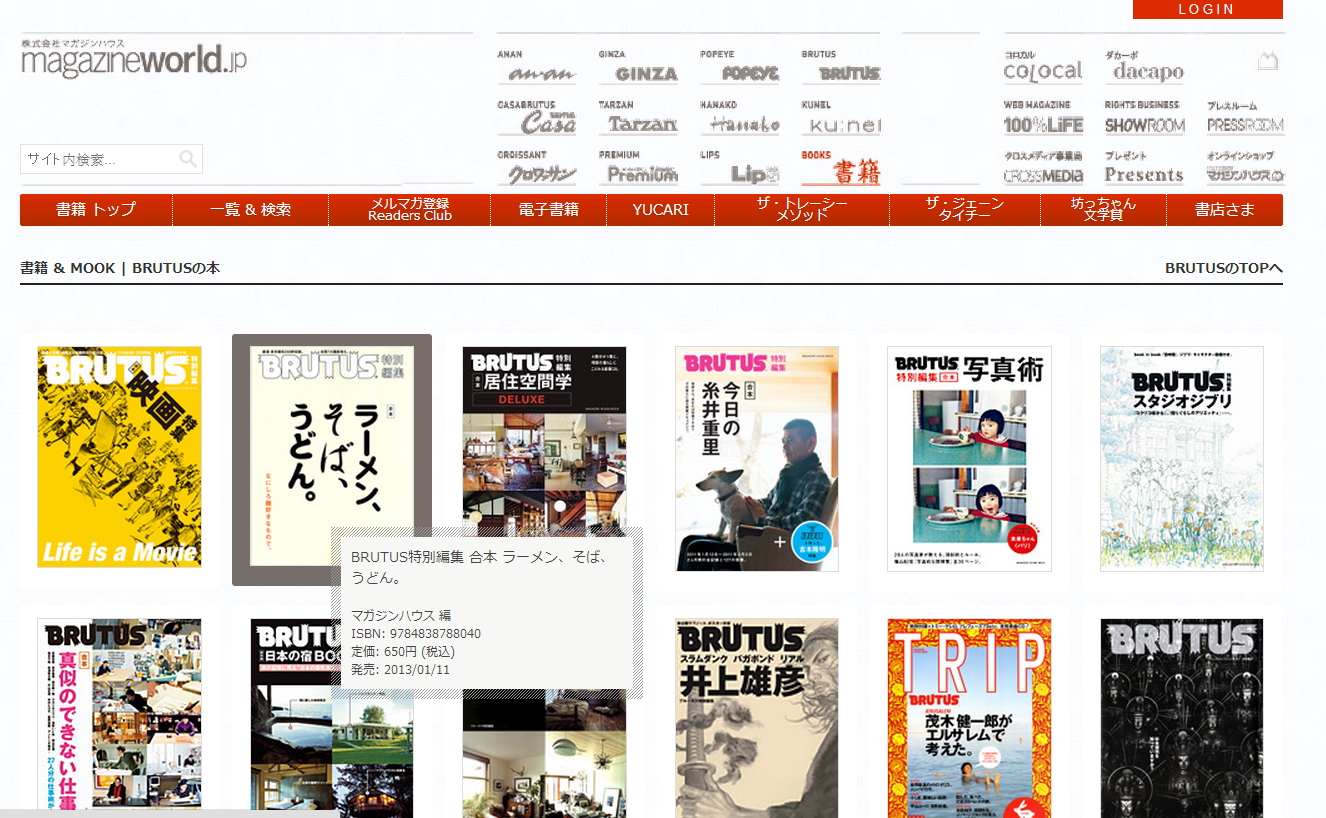The image size is (1326, 818).
Task: Open the 井上雄彦 BRUTUS cover
Action: coord(757,718)
